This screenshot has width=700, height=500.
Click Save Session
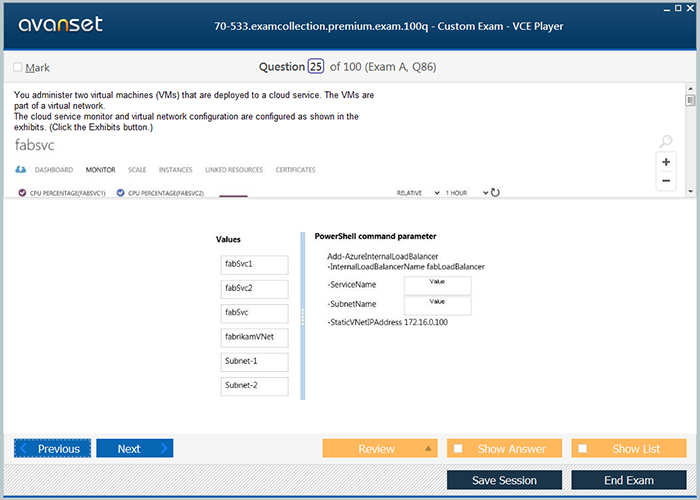click(x=504, y=480)
